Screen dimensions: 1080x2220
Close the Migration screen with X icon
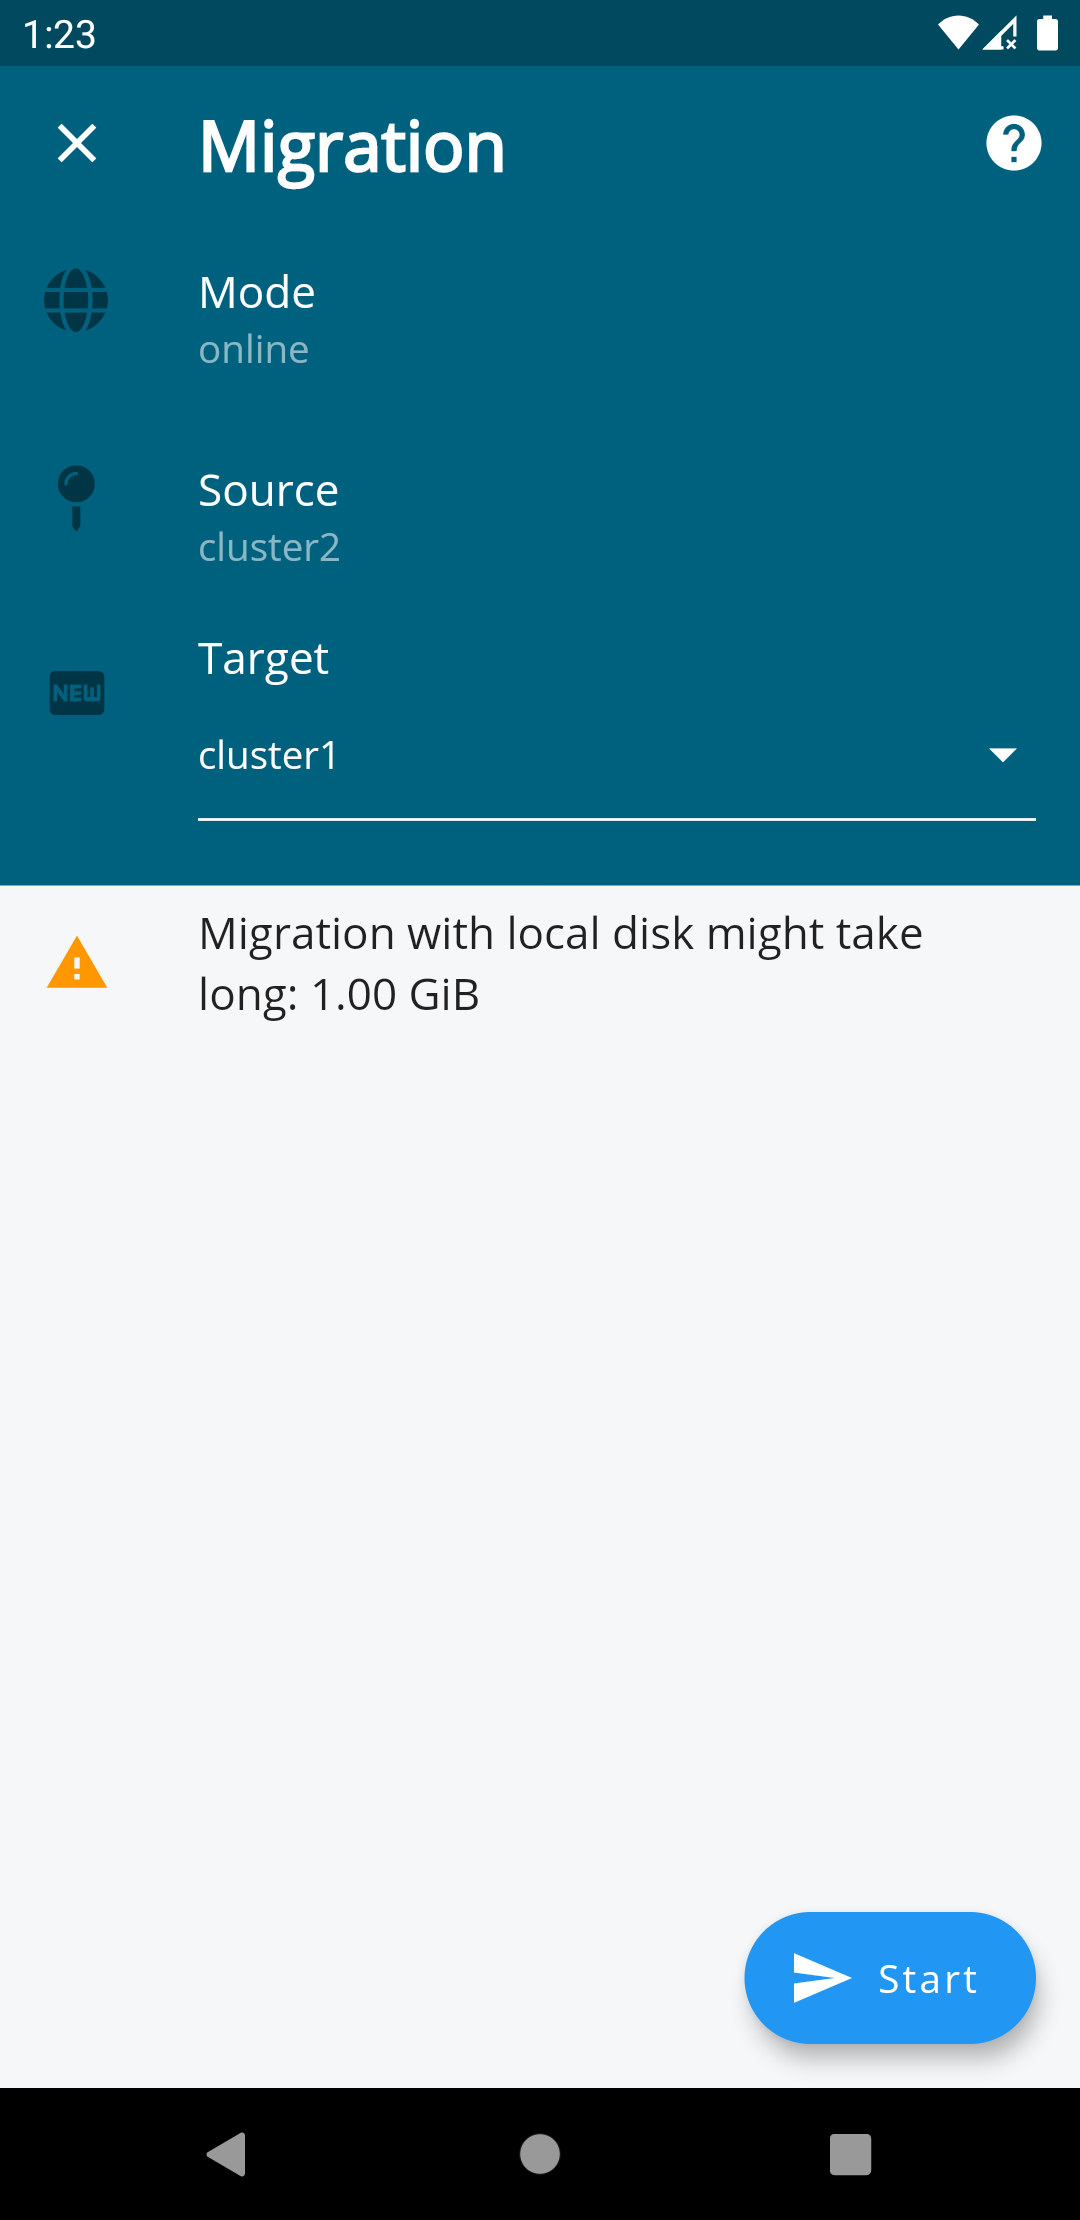pos(77,143)
